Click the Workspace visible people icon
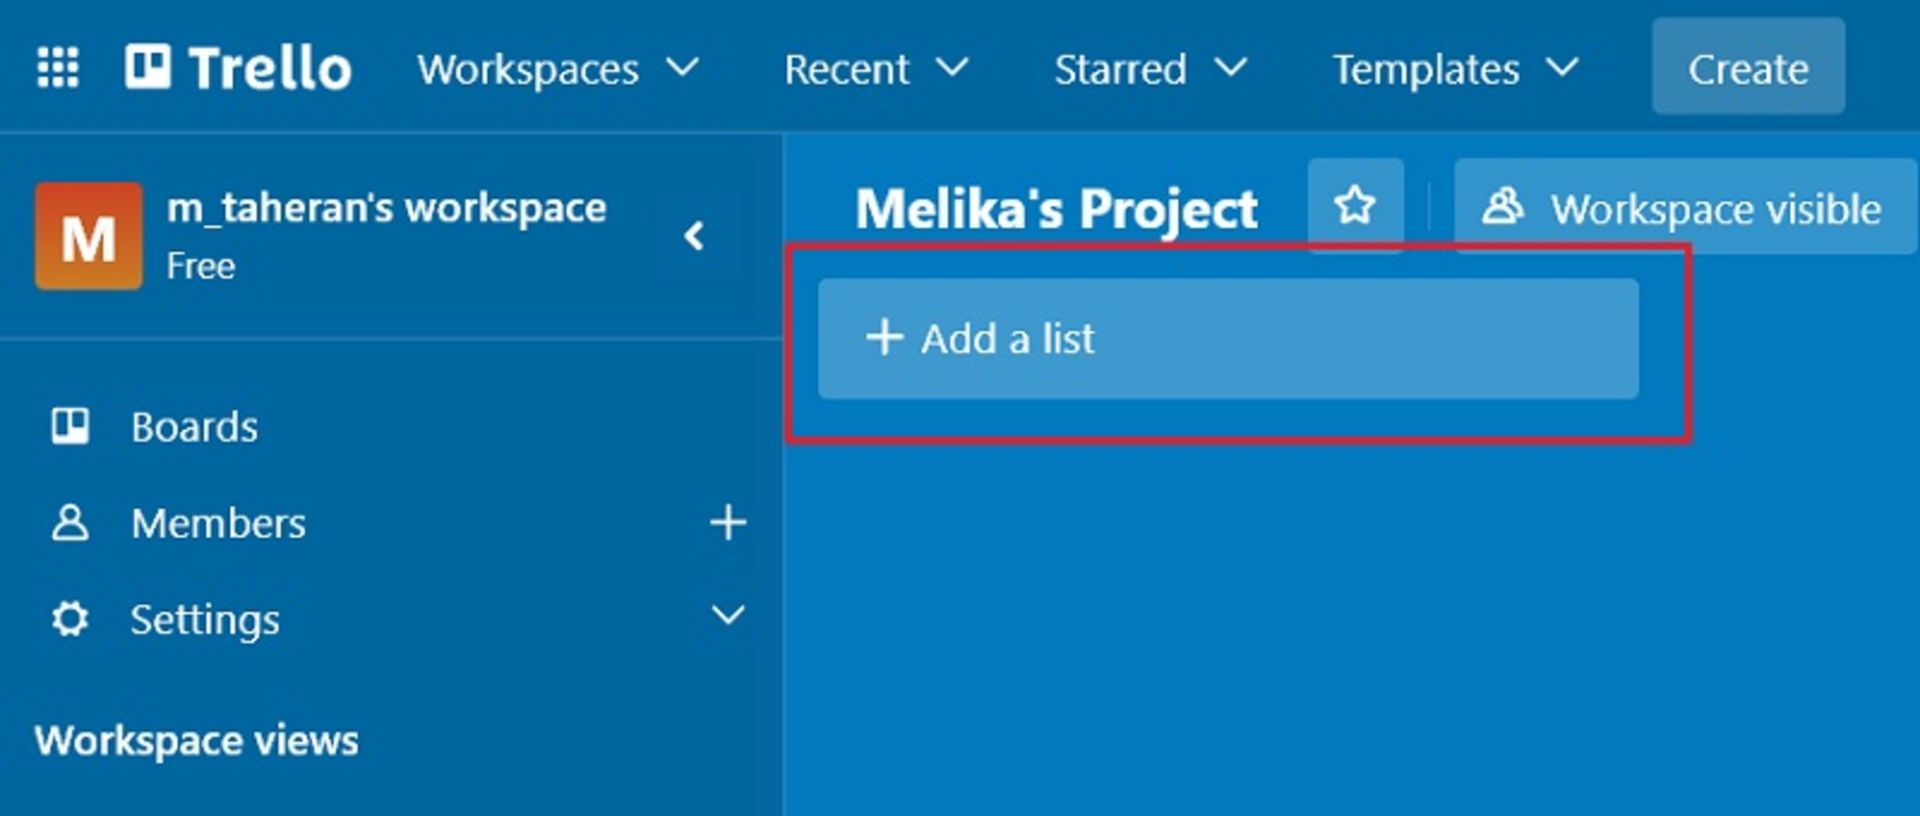Viewport: 1920px width, 816px height. (1502, 207)
